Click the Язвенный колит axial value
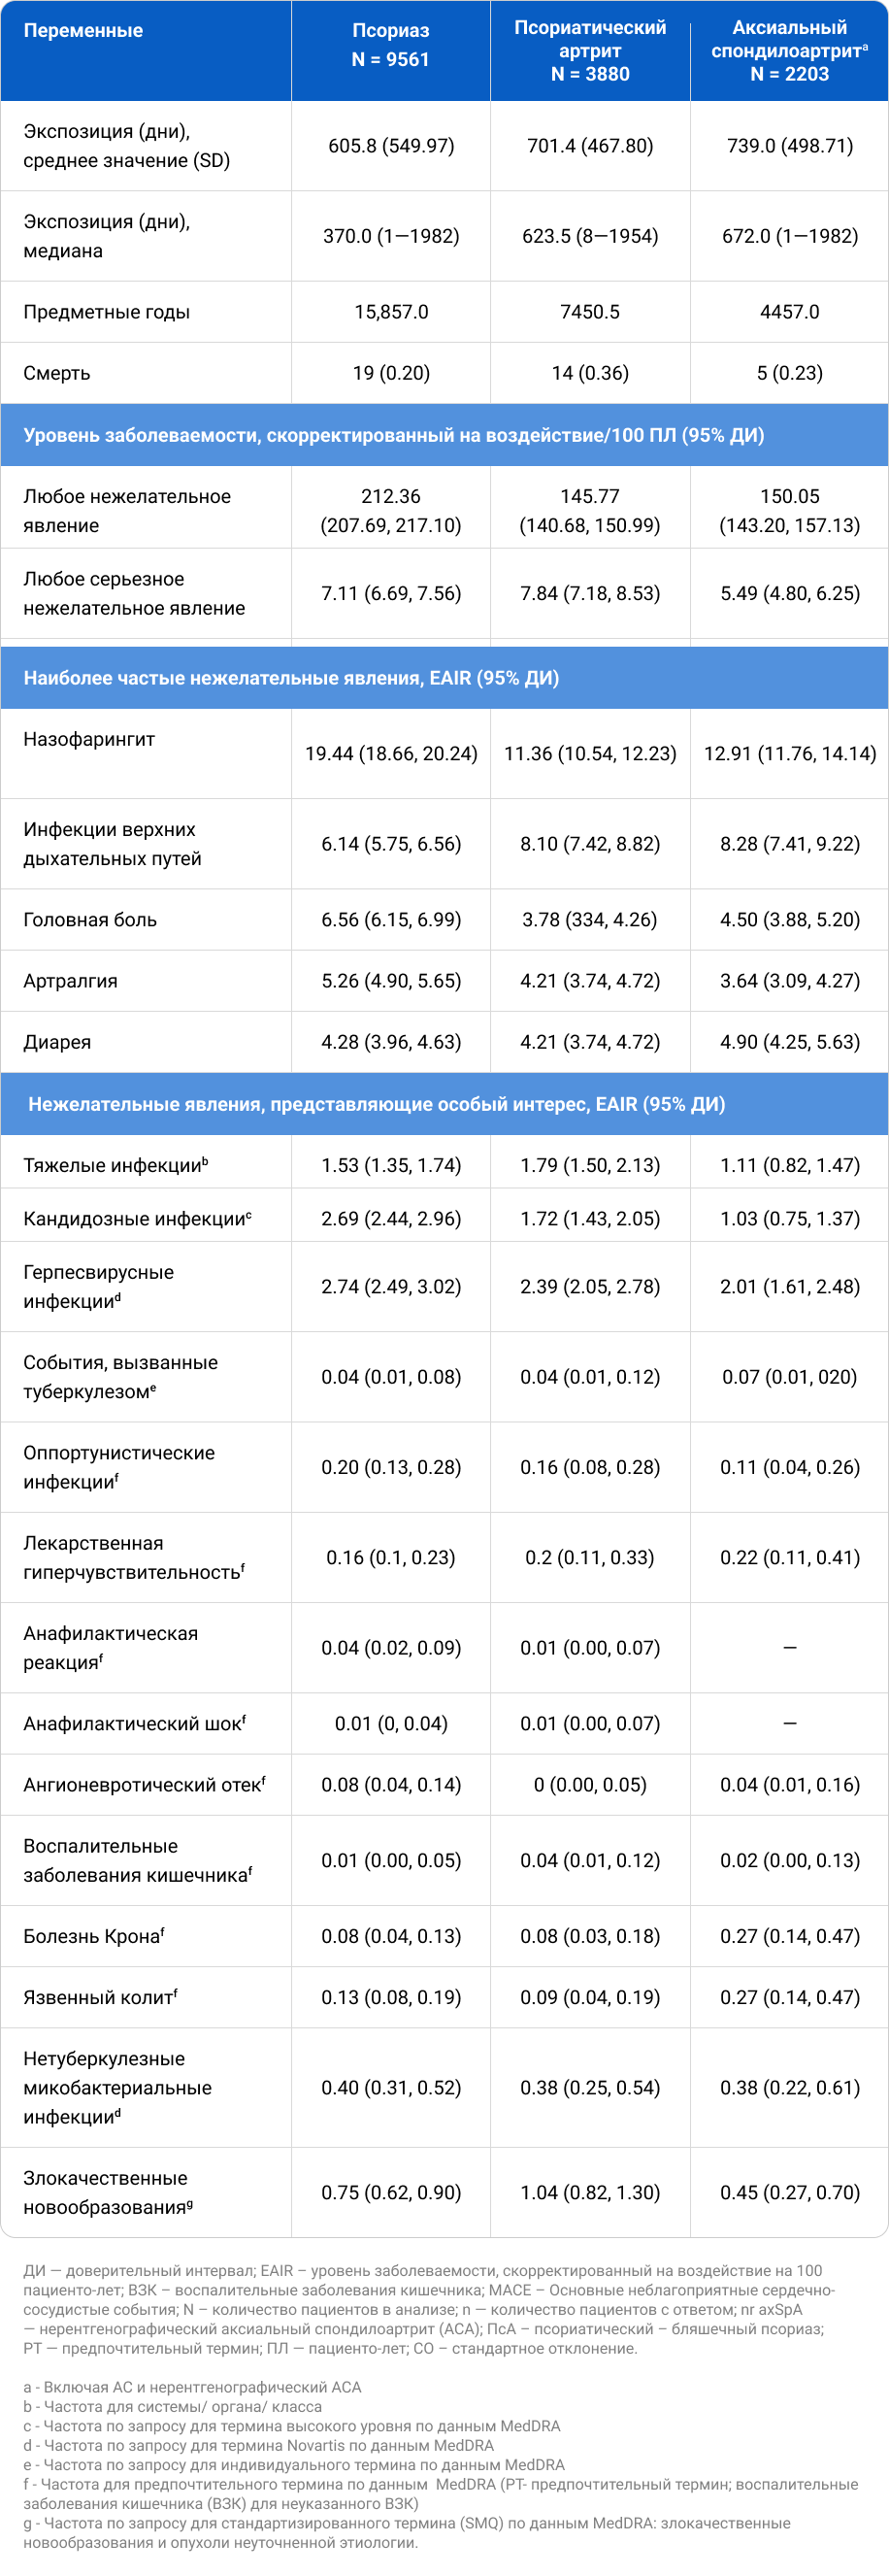 (790, 1997)
